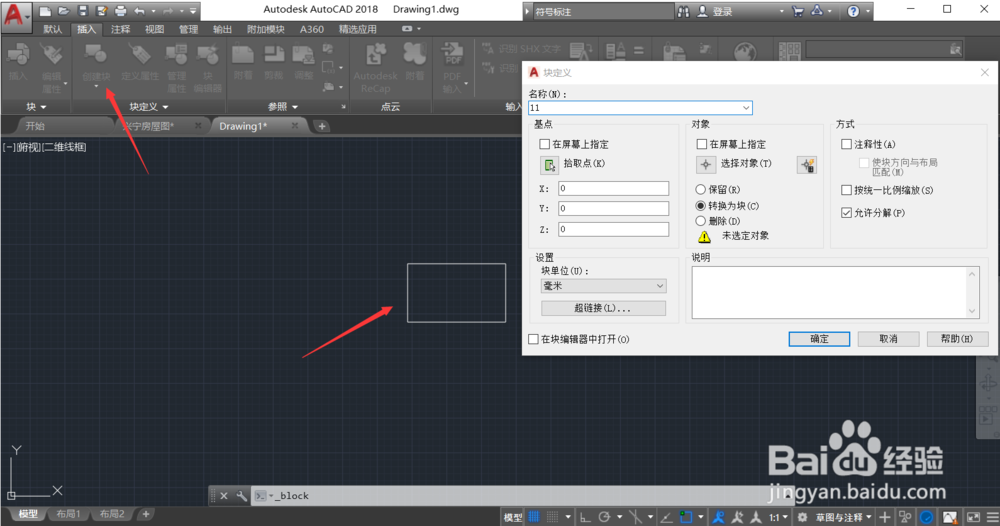Click the 取消 button in block dialog

(x=888, y=339)
